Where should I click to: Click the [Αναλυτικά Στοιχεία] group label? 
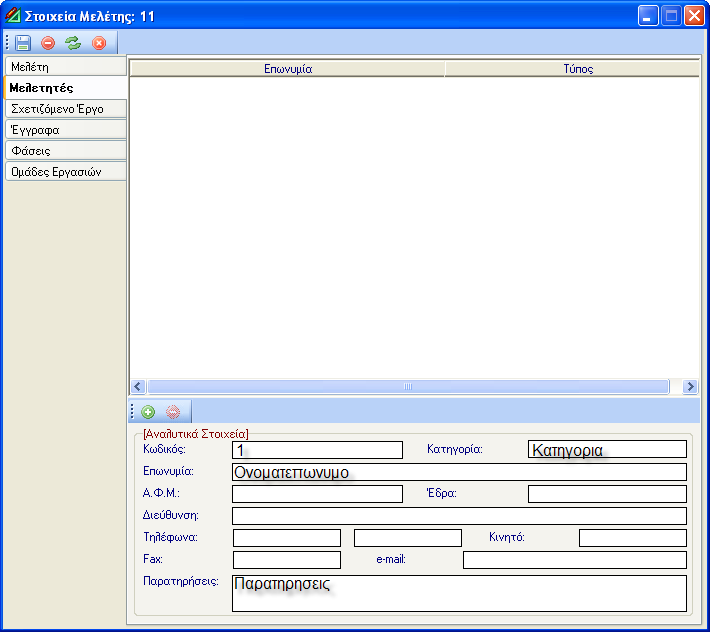(x=196, y=434)
